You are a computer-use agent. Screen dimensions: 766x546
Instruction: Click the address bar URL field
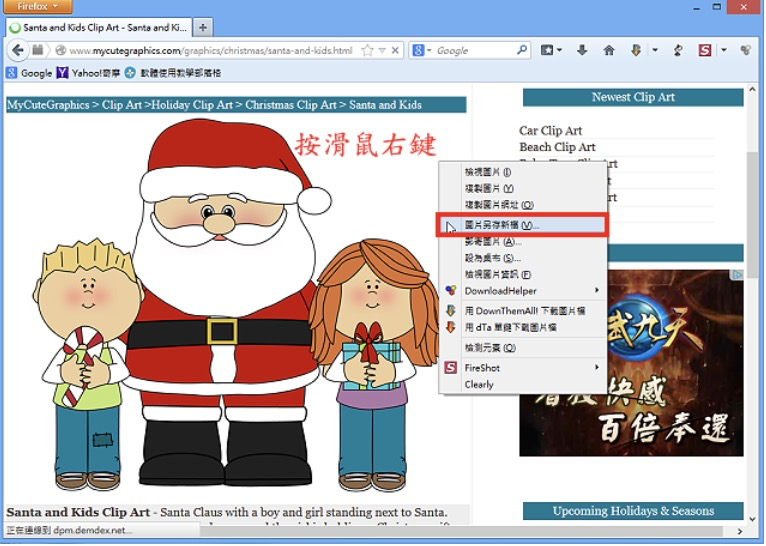pos(211,50)
